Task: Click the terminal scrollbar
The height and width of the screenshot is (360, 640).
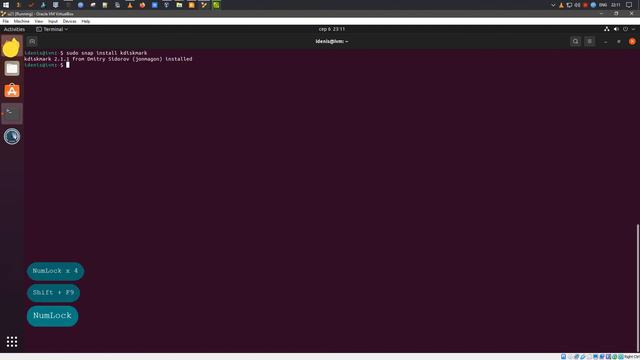Action: tap(637, 287)
